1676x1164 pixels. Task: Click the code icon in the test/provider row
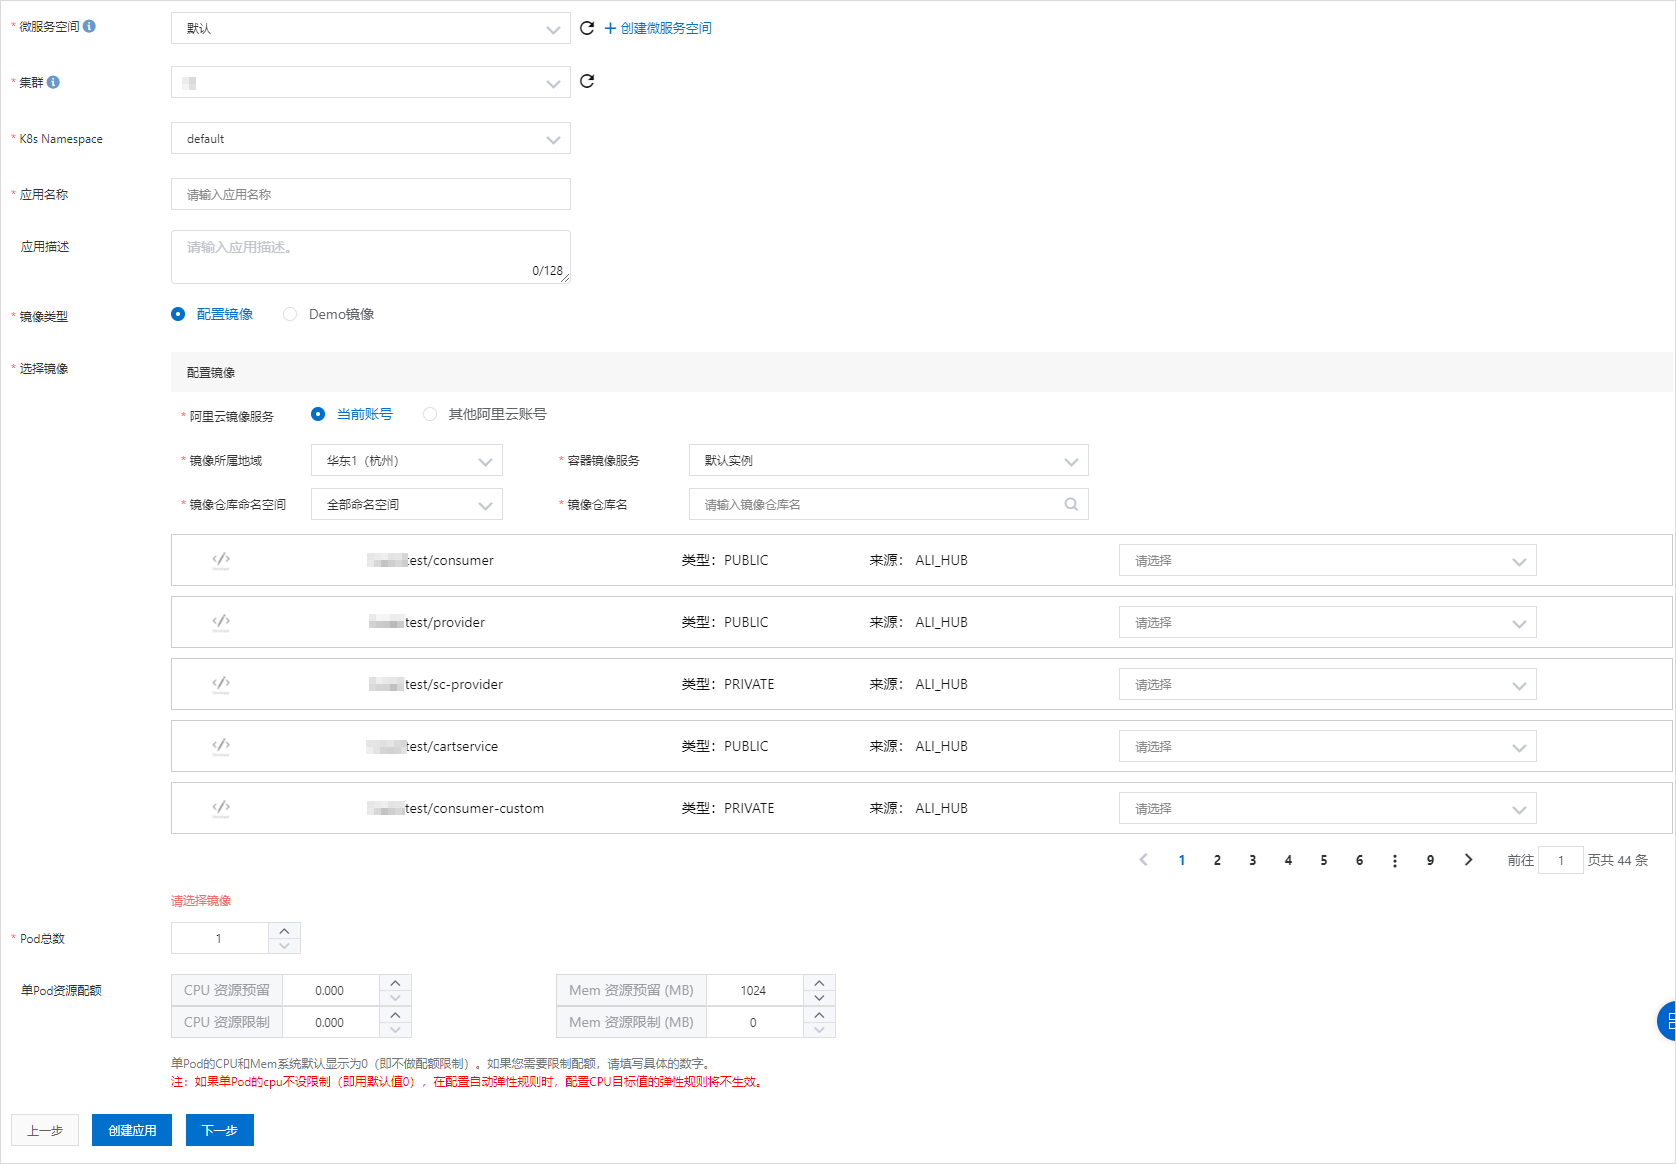coord(221,622)
